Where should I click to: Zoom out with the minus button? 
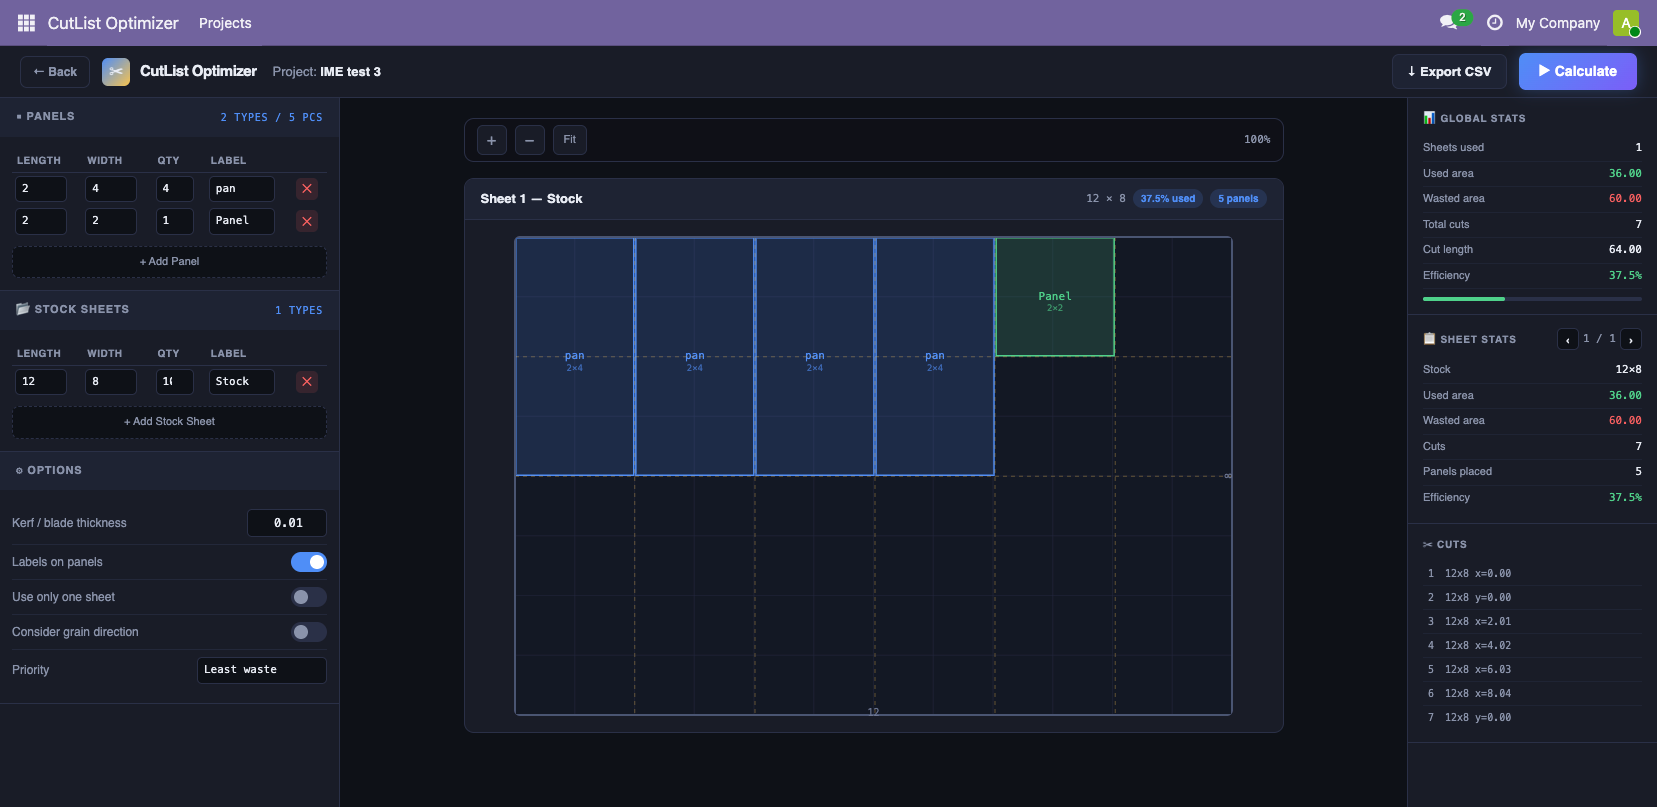[530, 140]
